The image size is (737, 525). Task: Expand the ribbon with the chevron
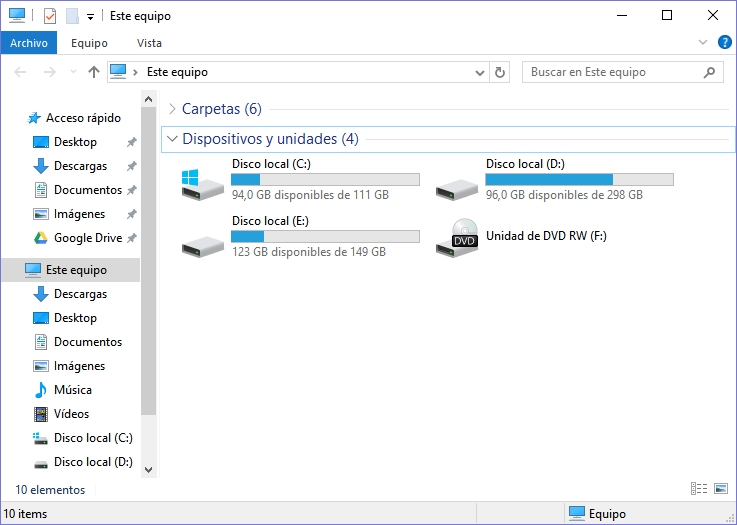pos(703,42)
